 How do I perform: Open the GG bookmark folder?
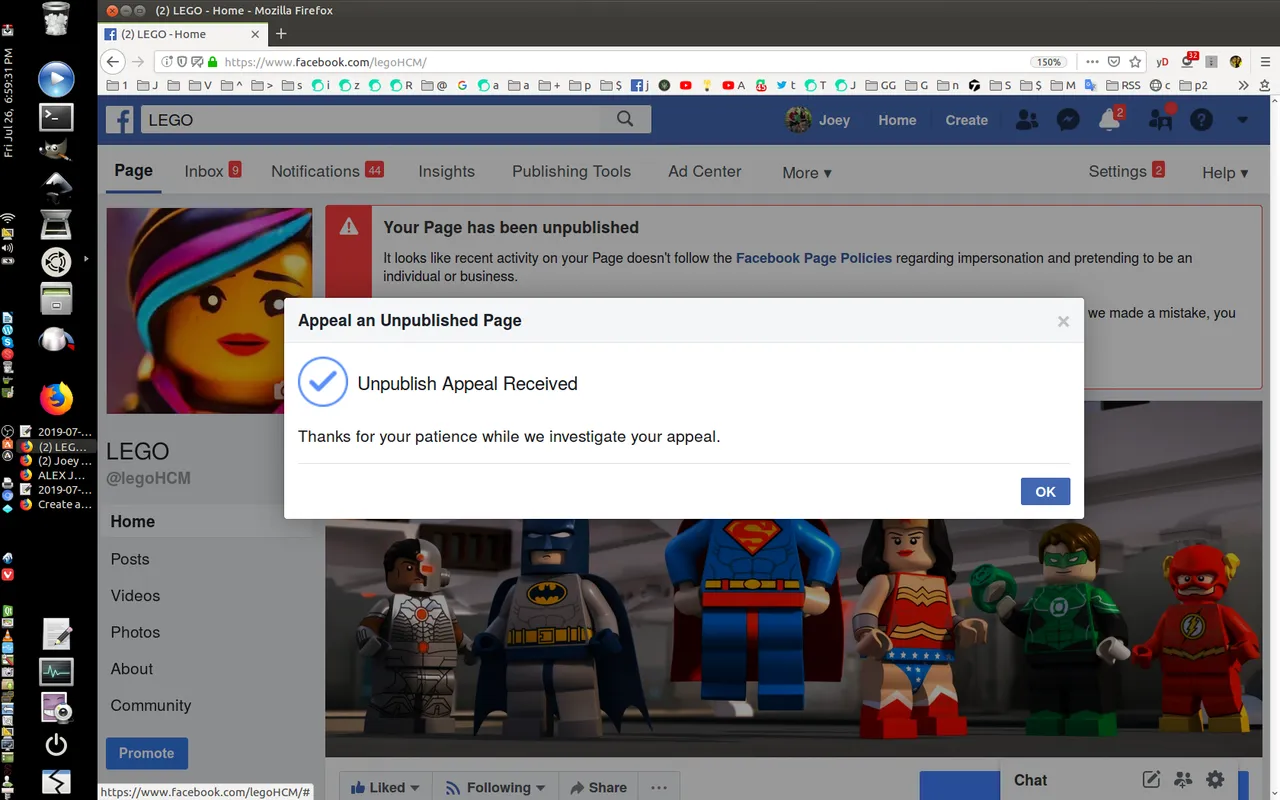point(880,86)
